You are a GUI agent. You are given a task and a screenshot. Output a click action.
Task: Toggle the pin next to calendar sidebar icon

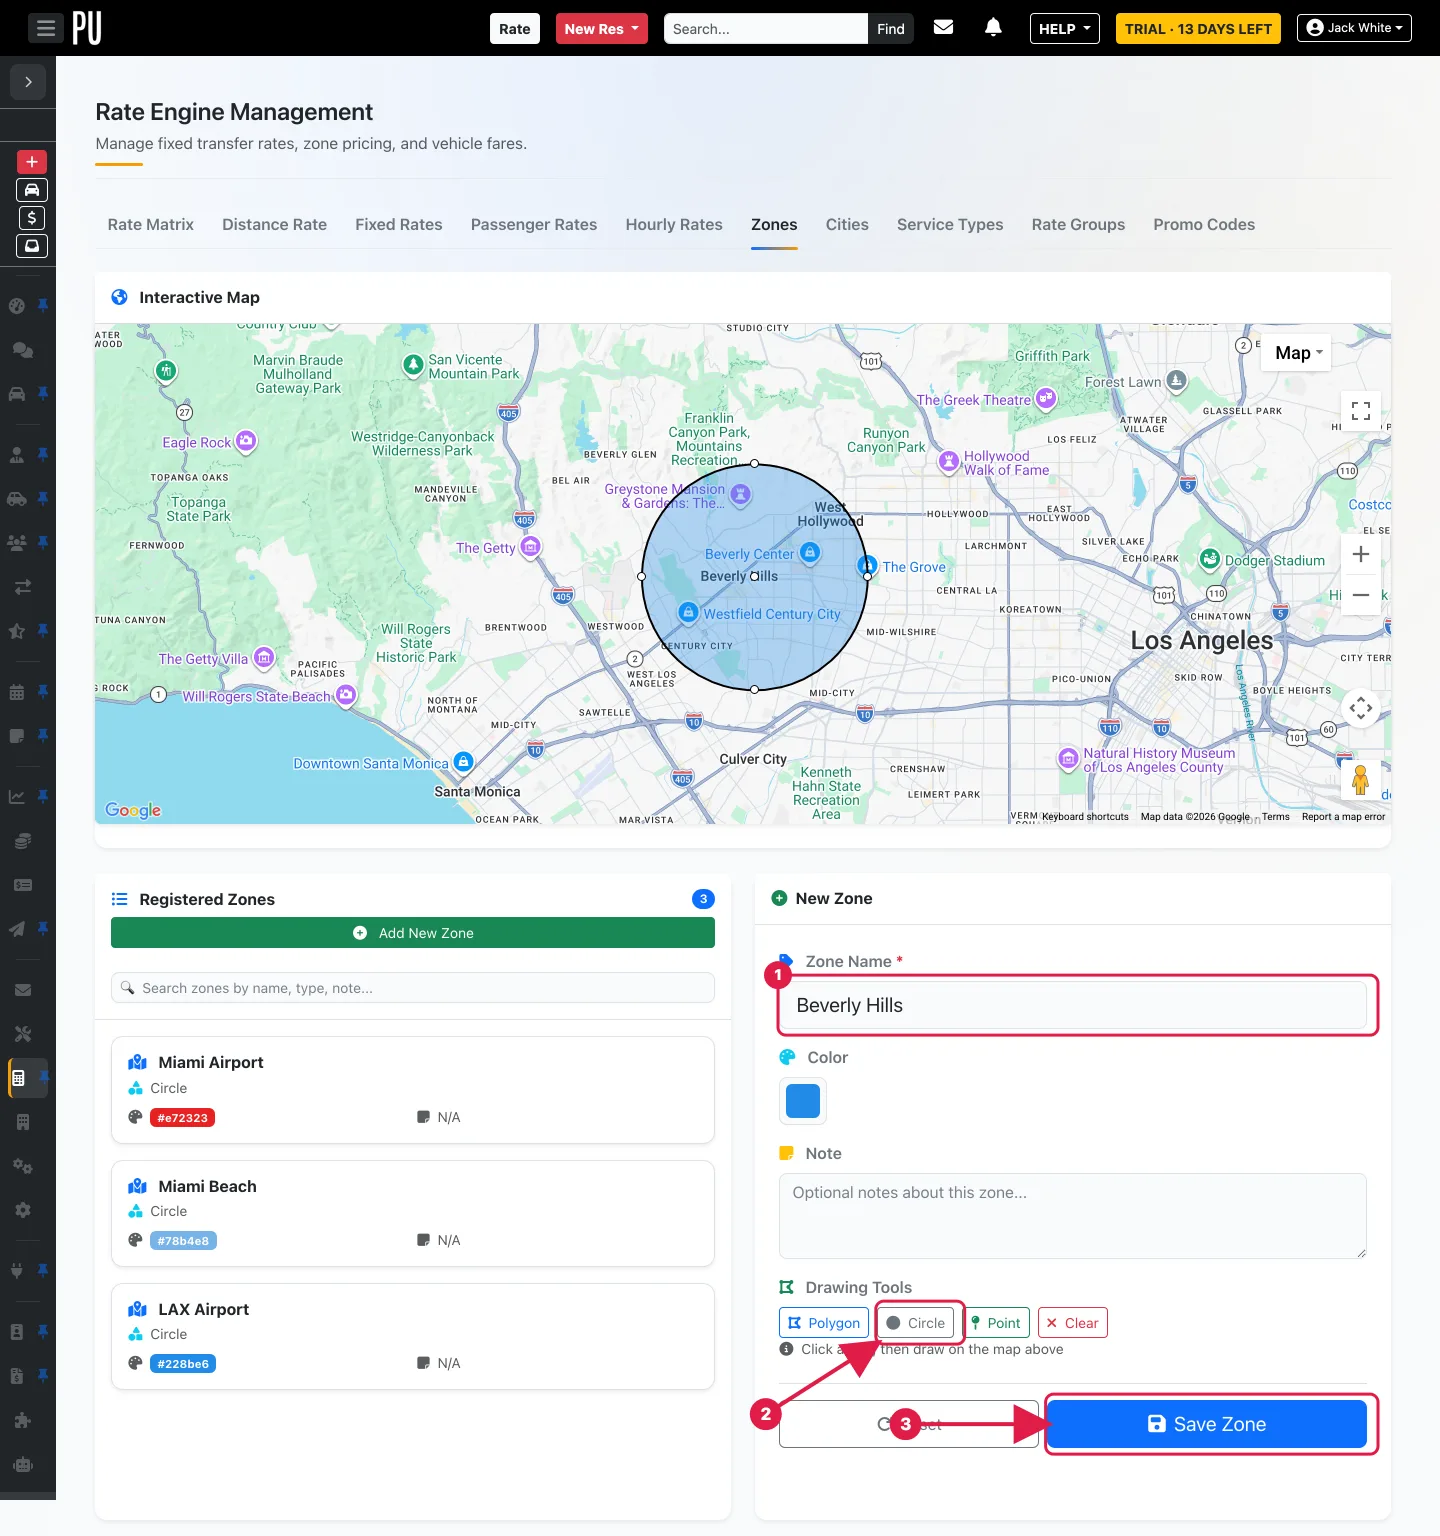(x=43, y=691)
